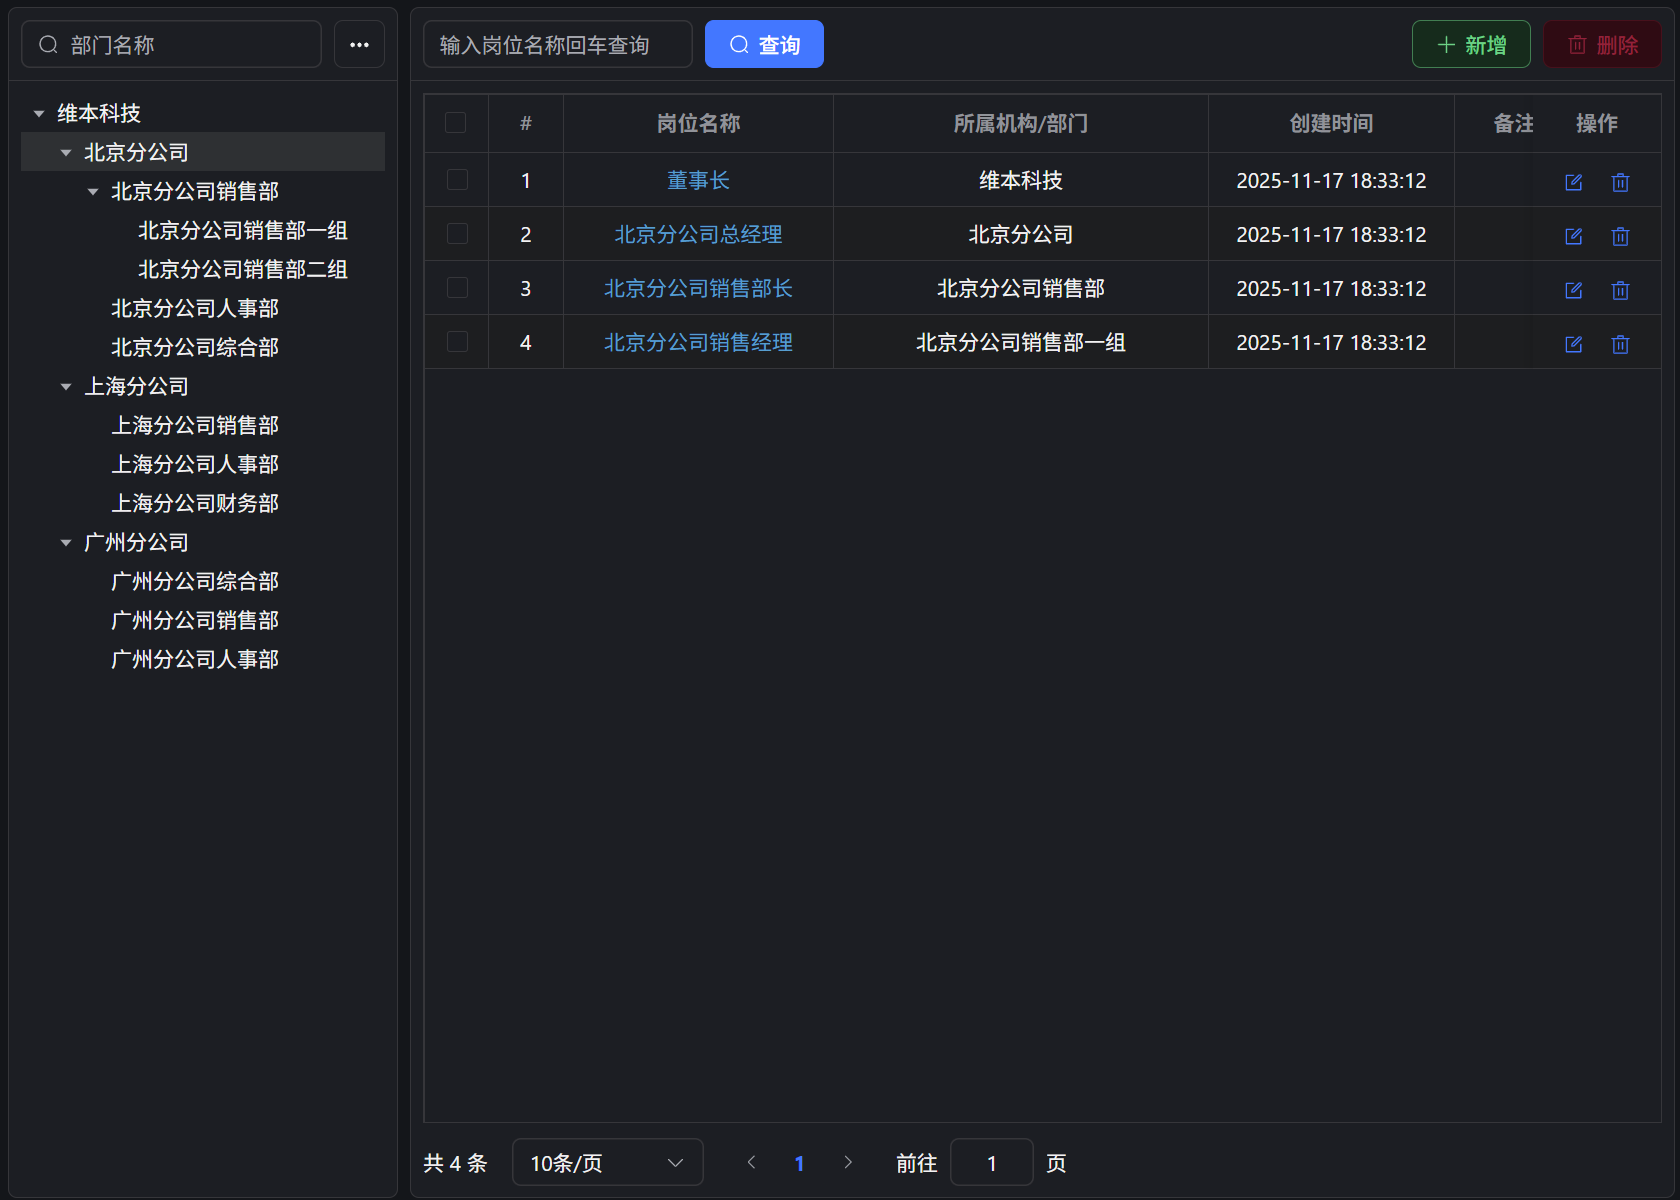Collapse the 上海分公司 tree node arrow

pos(66,387)
